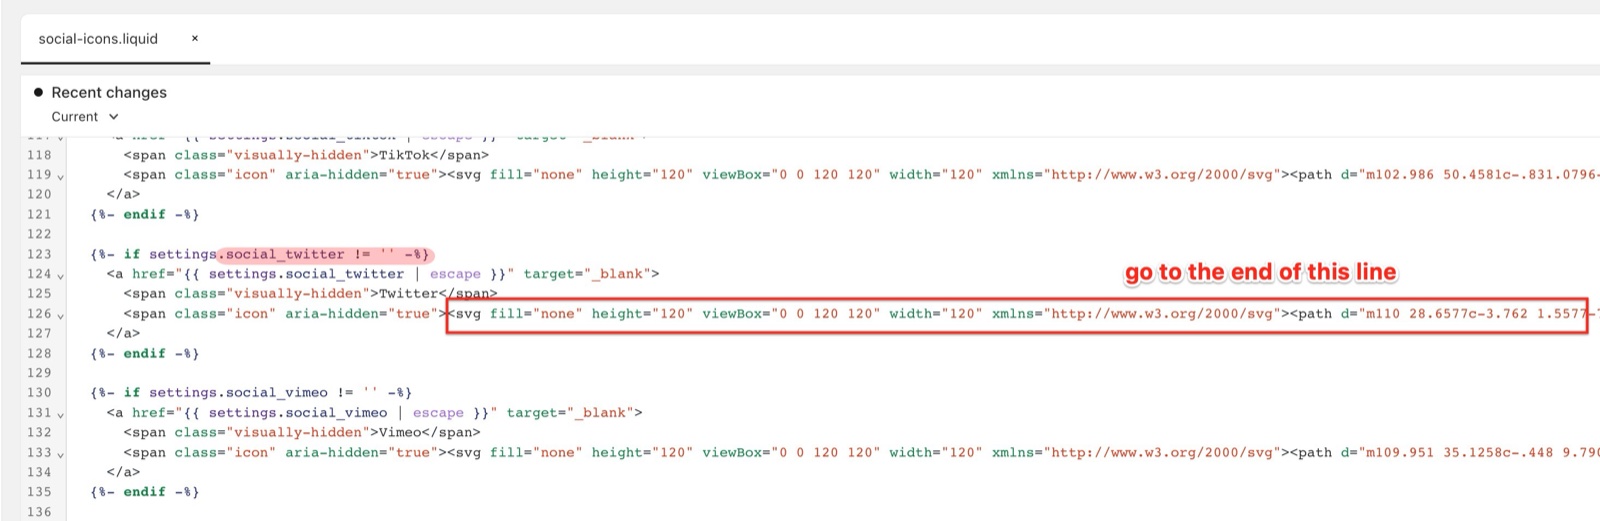The image size is (1600, 521).
Task: Collapse code fold arrow at line 119
Action: [x=61, y=177]
